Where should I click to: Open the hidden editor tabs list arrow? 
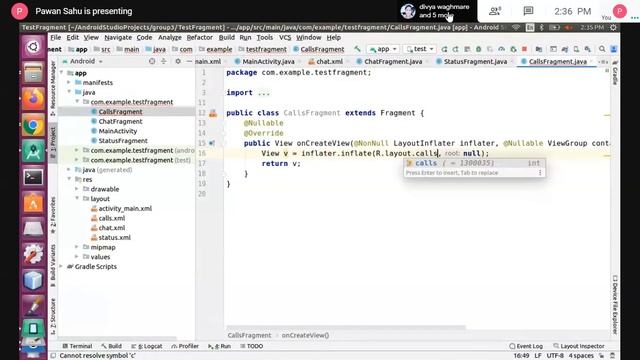tap(603, 62)
